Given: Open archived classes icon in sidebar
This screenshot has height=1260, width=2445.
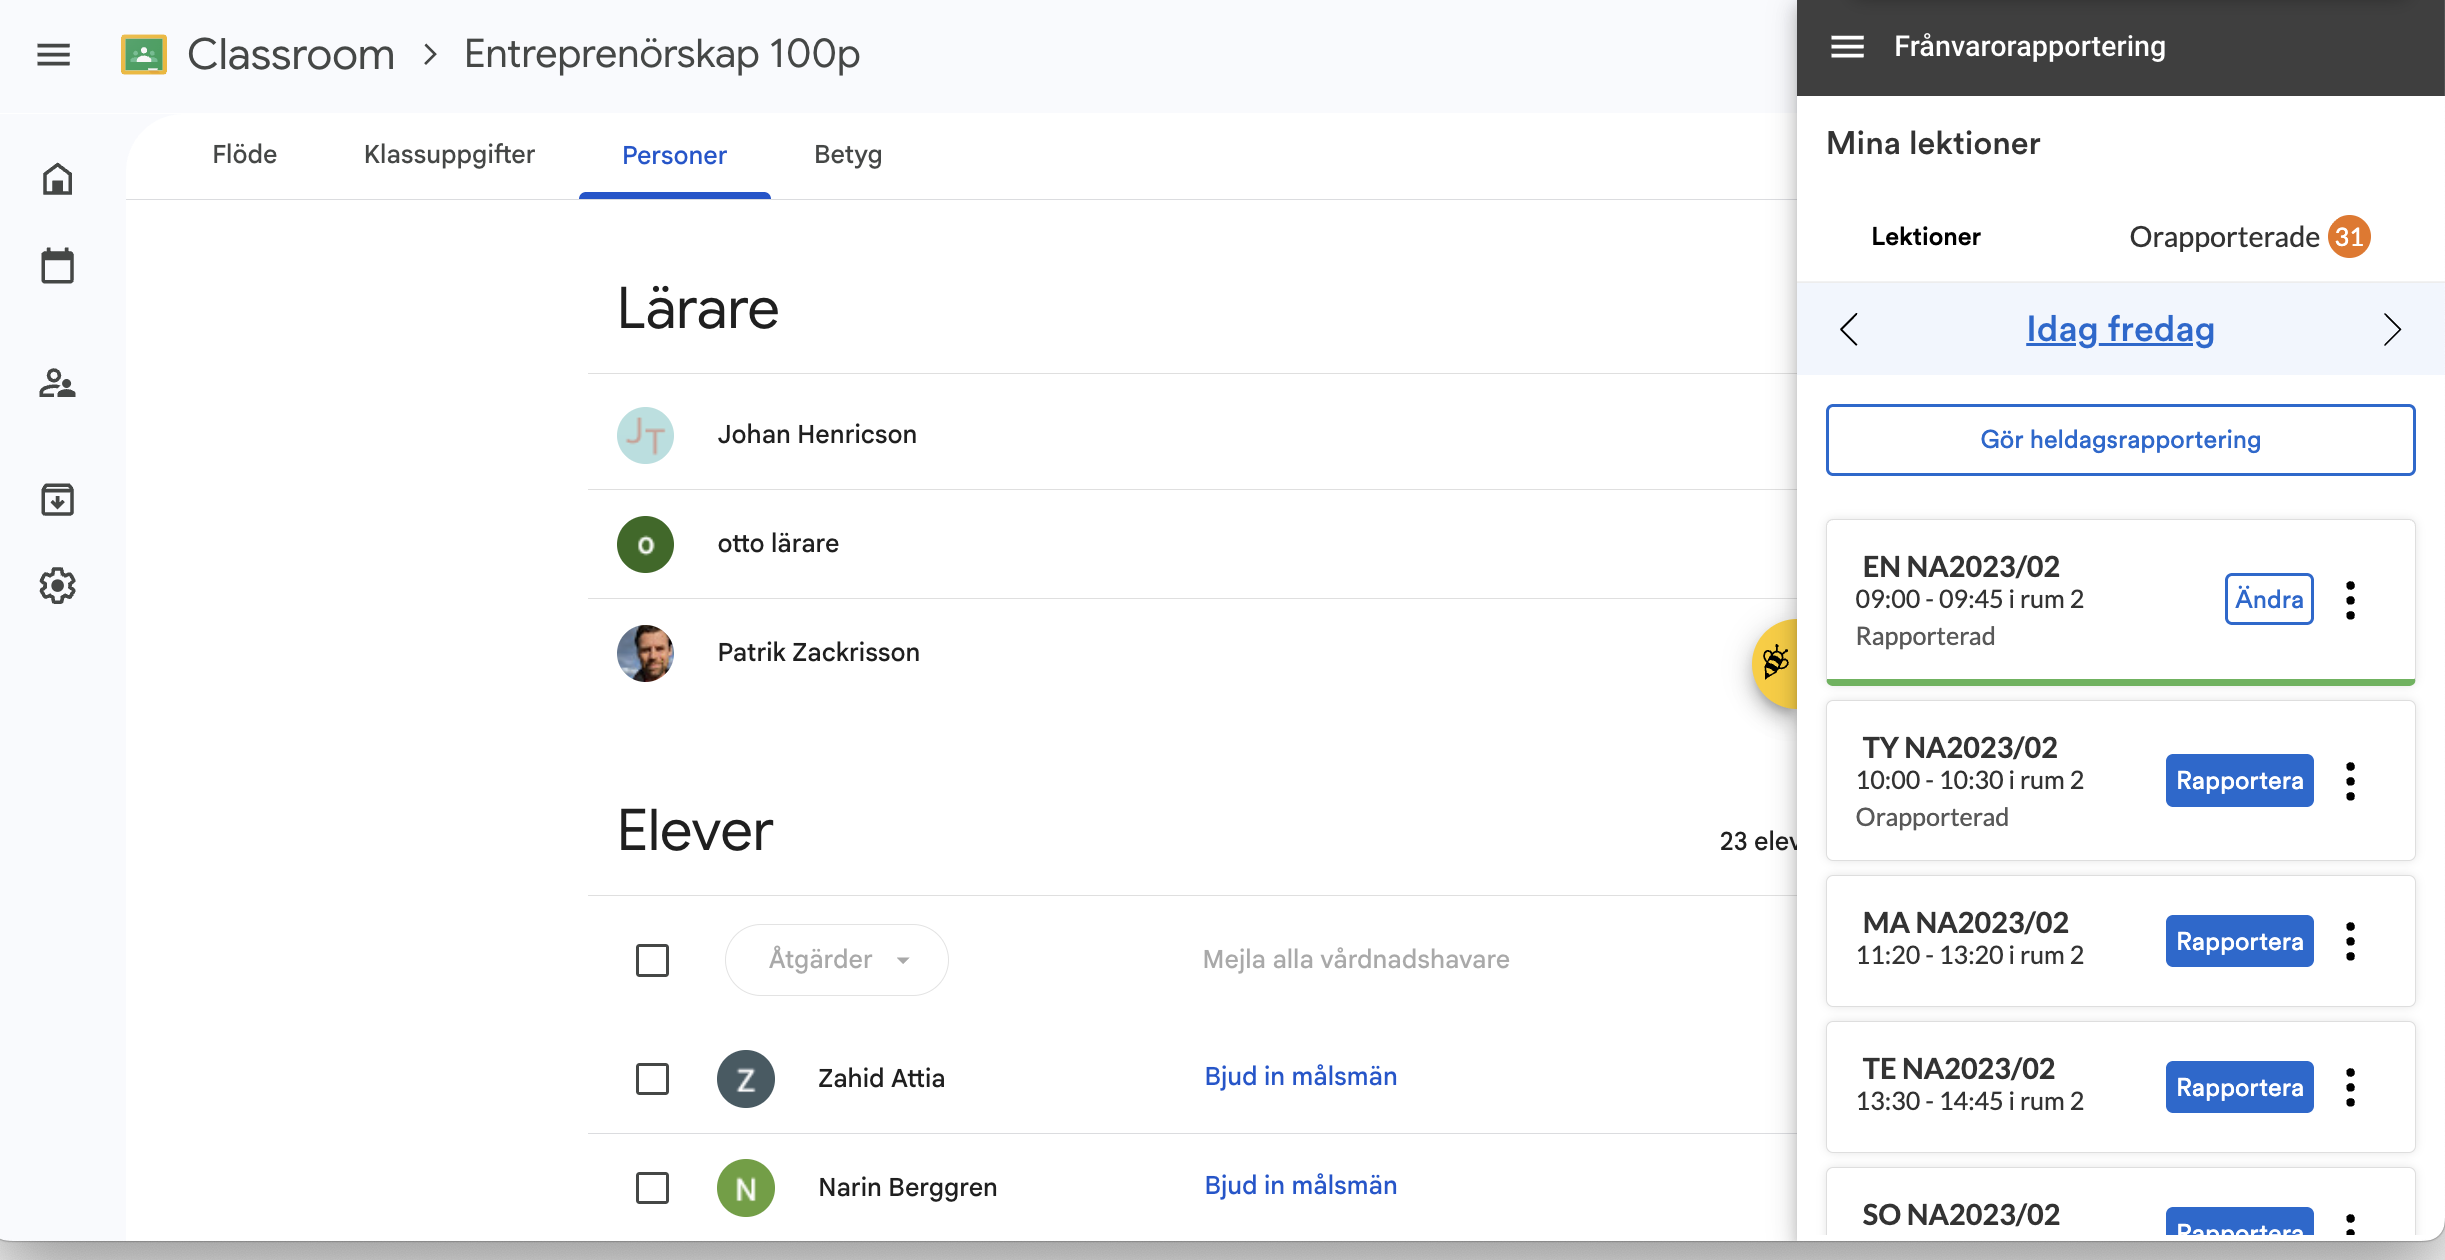Looking at the screenshot, I should click(x=57, y=499).
